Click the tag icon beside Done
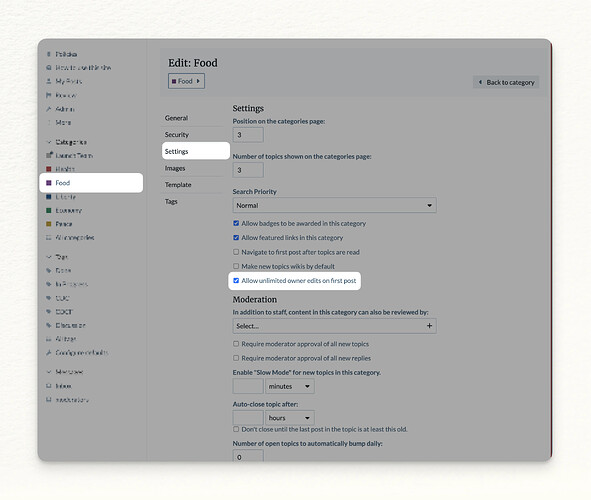This screenshot has height=500, width=591. [x=49, y=270]
